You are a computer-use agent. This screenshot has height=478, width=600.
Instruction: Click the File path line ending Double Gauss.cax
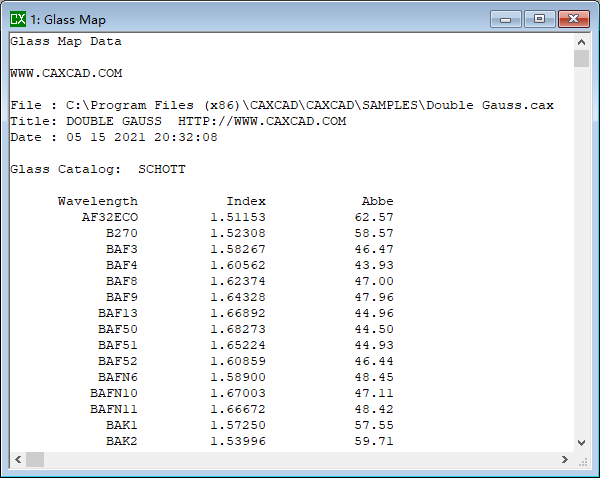[x=282, y=105]
